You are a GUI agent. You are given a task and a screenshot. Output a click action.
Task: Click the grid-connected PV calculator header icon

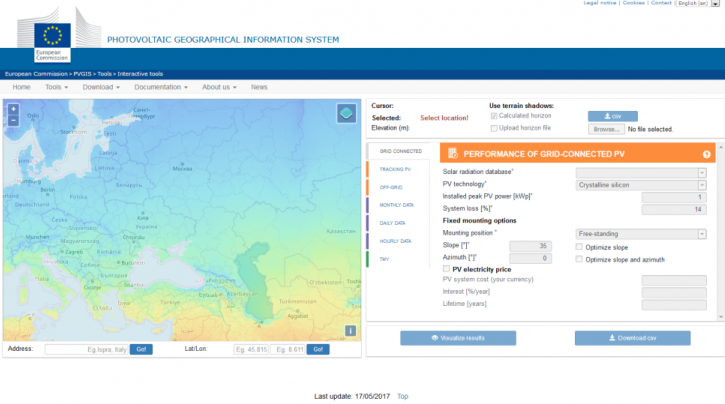pos(453,154)
